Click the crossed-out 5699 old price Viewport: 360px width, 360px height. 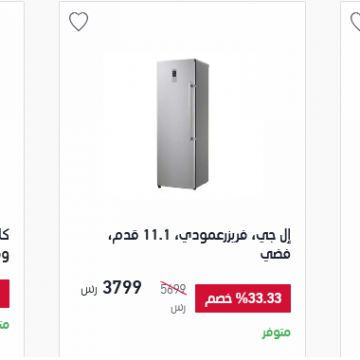click(173, 289)
